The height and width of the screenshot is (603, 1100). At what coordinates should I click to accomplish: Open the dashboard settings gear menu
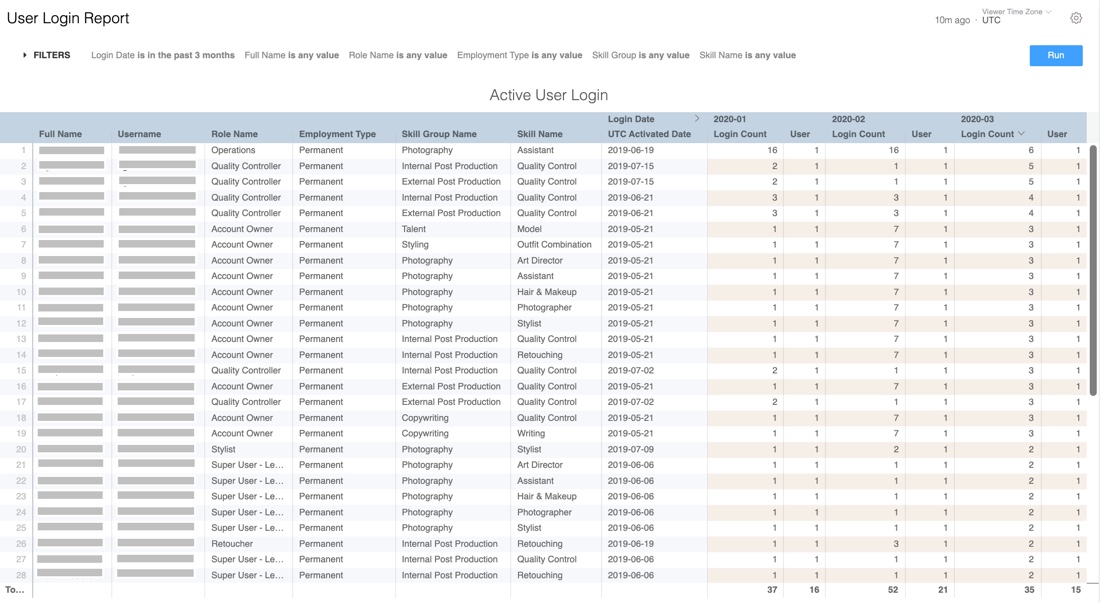point(1076,18)
